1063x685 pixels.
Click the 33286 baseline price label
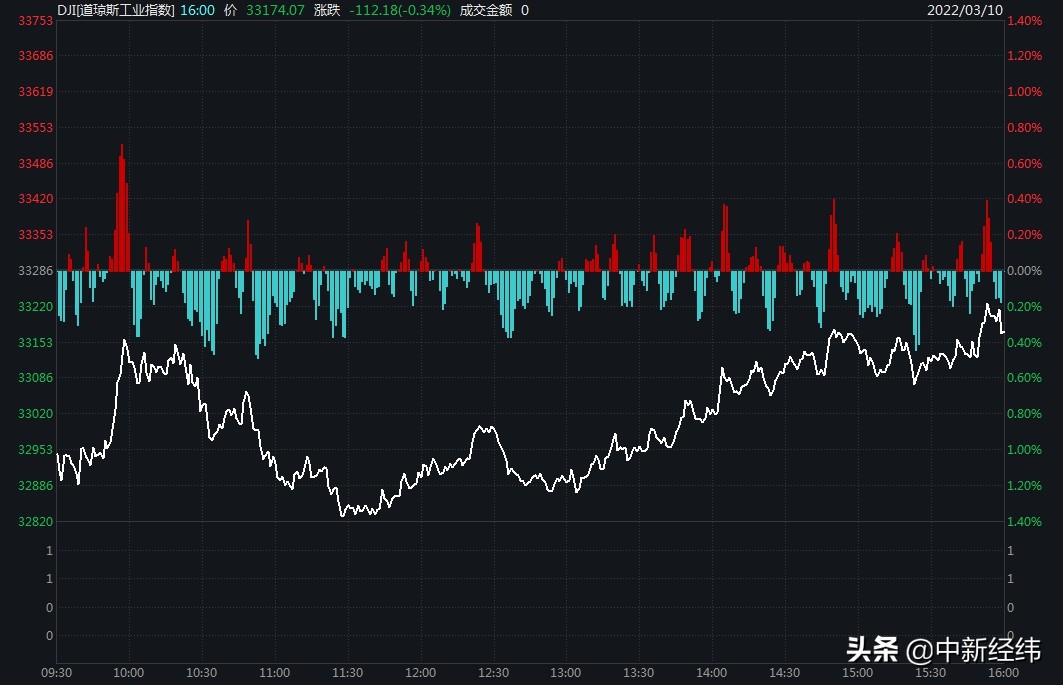36,271
